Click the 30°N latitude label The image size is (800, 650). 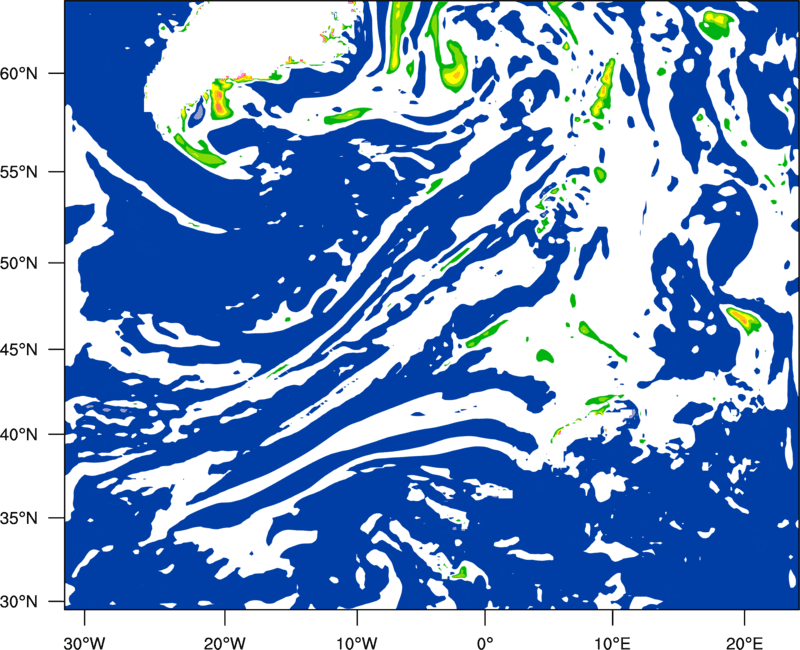[x=19, y=602]
